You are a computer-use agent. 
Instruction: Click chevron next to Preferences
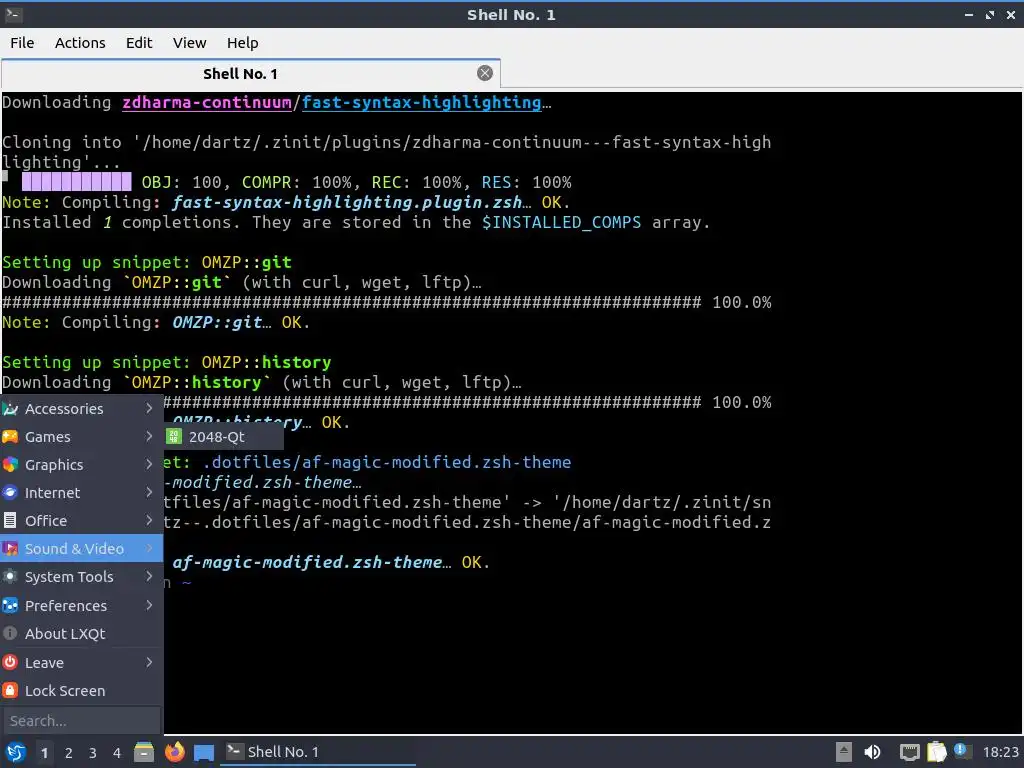point(149,605)
